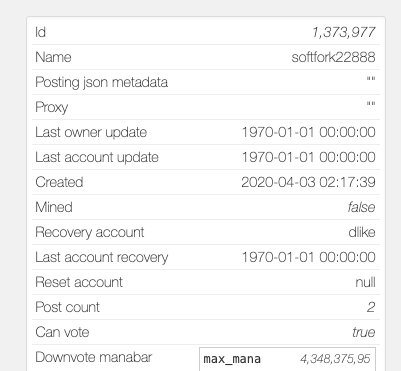Select the max_mana key in manabar box

pyautogui.click(x=232, y=359)
